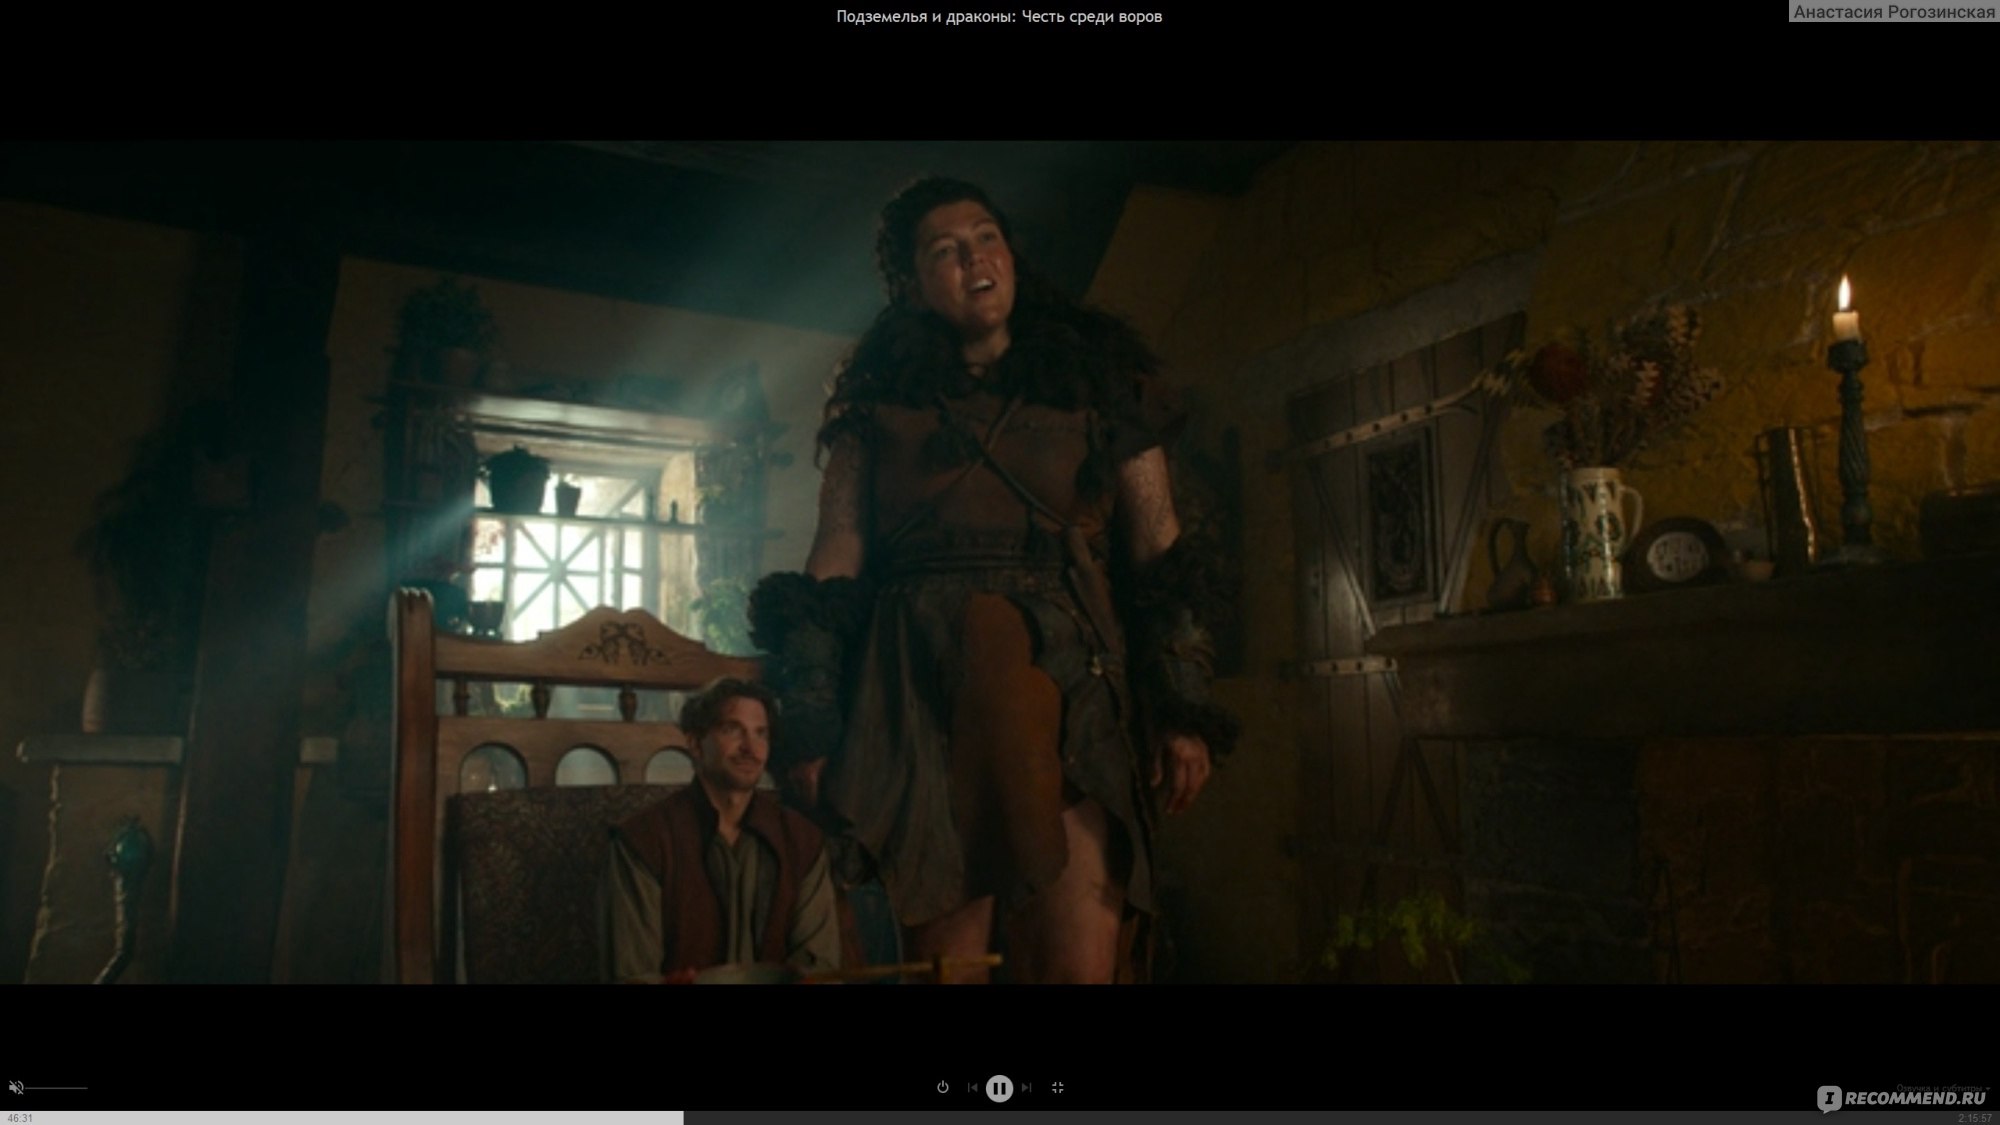Click the elapsed time 46:31

tap(20, 1118)
